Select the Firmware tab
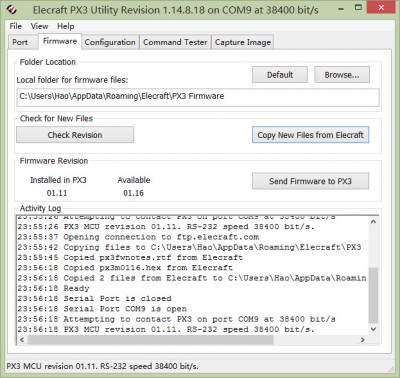Screen dimensions: 400x378 pyautogui.click(x=60, y=41)
